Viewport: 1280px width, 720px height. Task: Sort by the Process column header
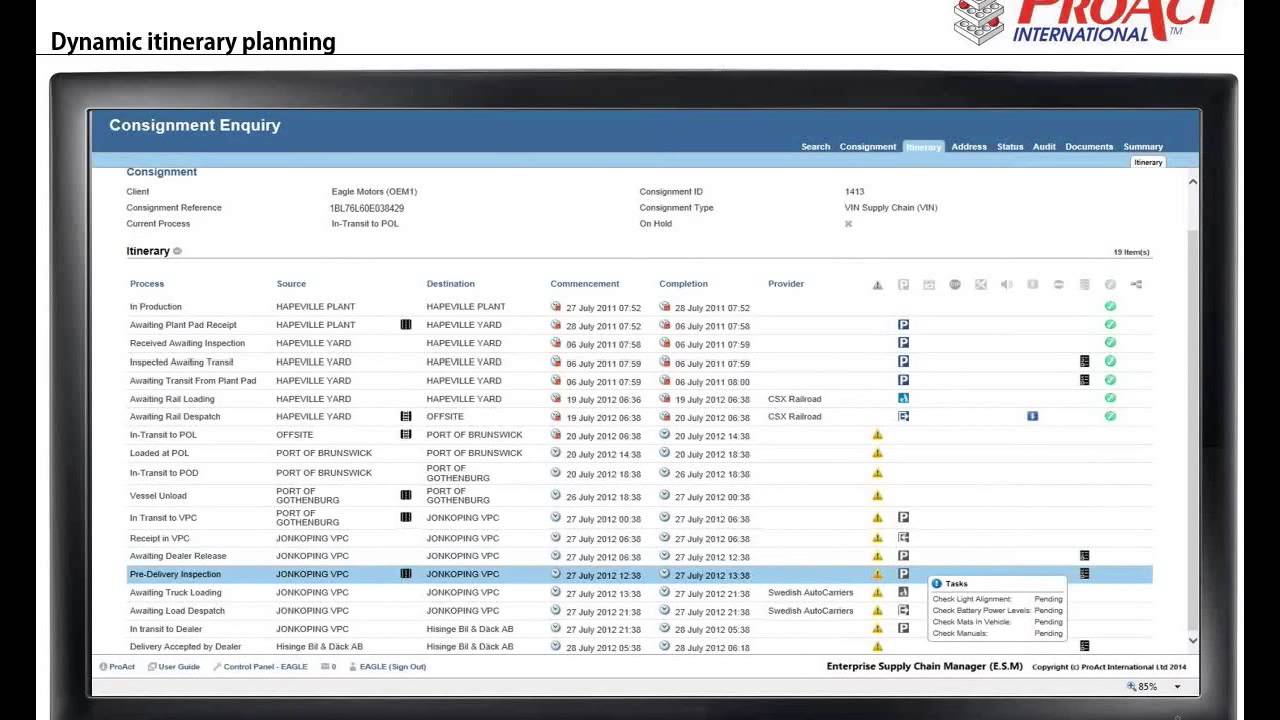(147, 284)
